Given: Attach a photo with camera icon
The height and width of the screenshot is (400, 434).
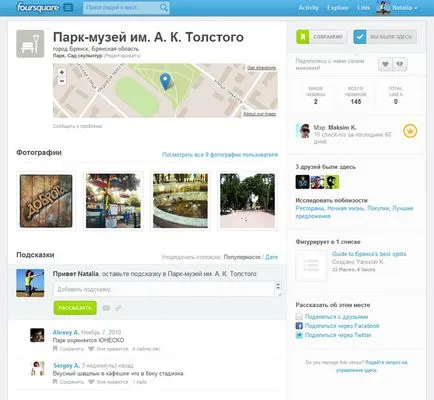Looking at the screenshot, I should 106,308.
